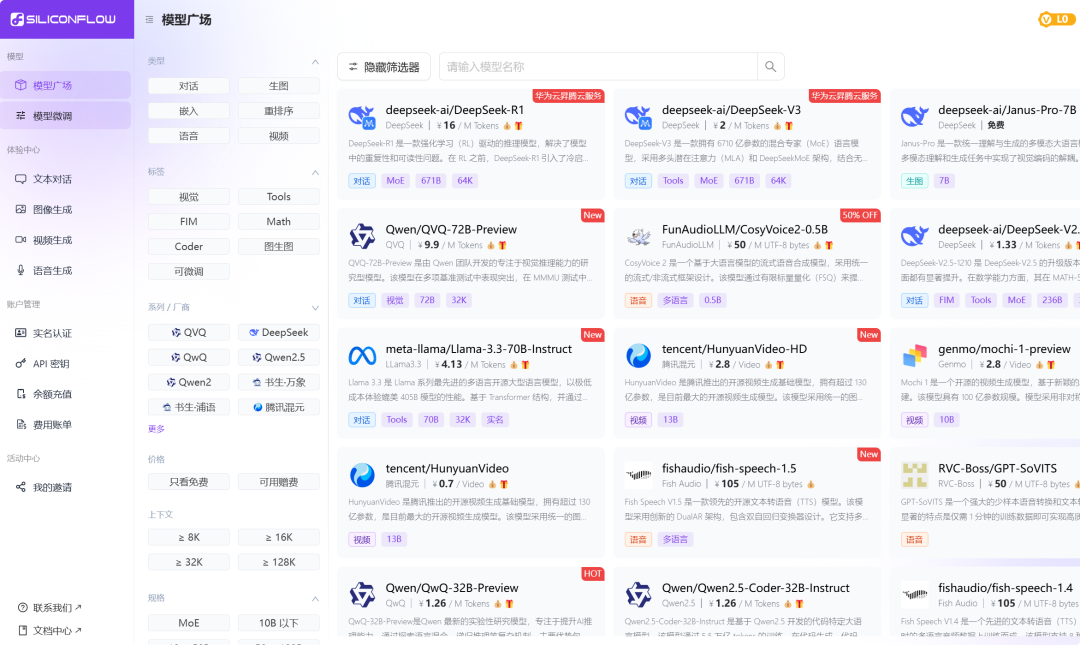1080x645 pixels.
Task: Open the 文档中心 external link
Action: point(50,631)
